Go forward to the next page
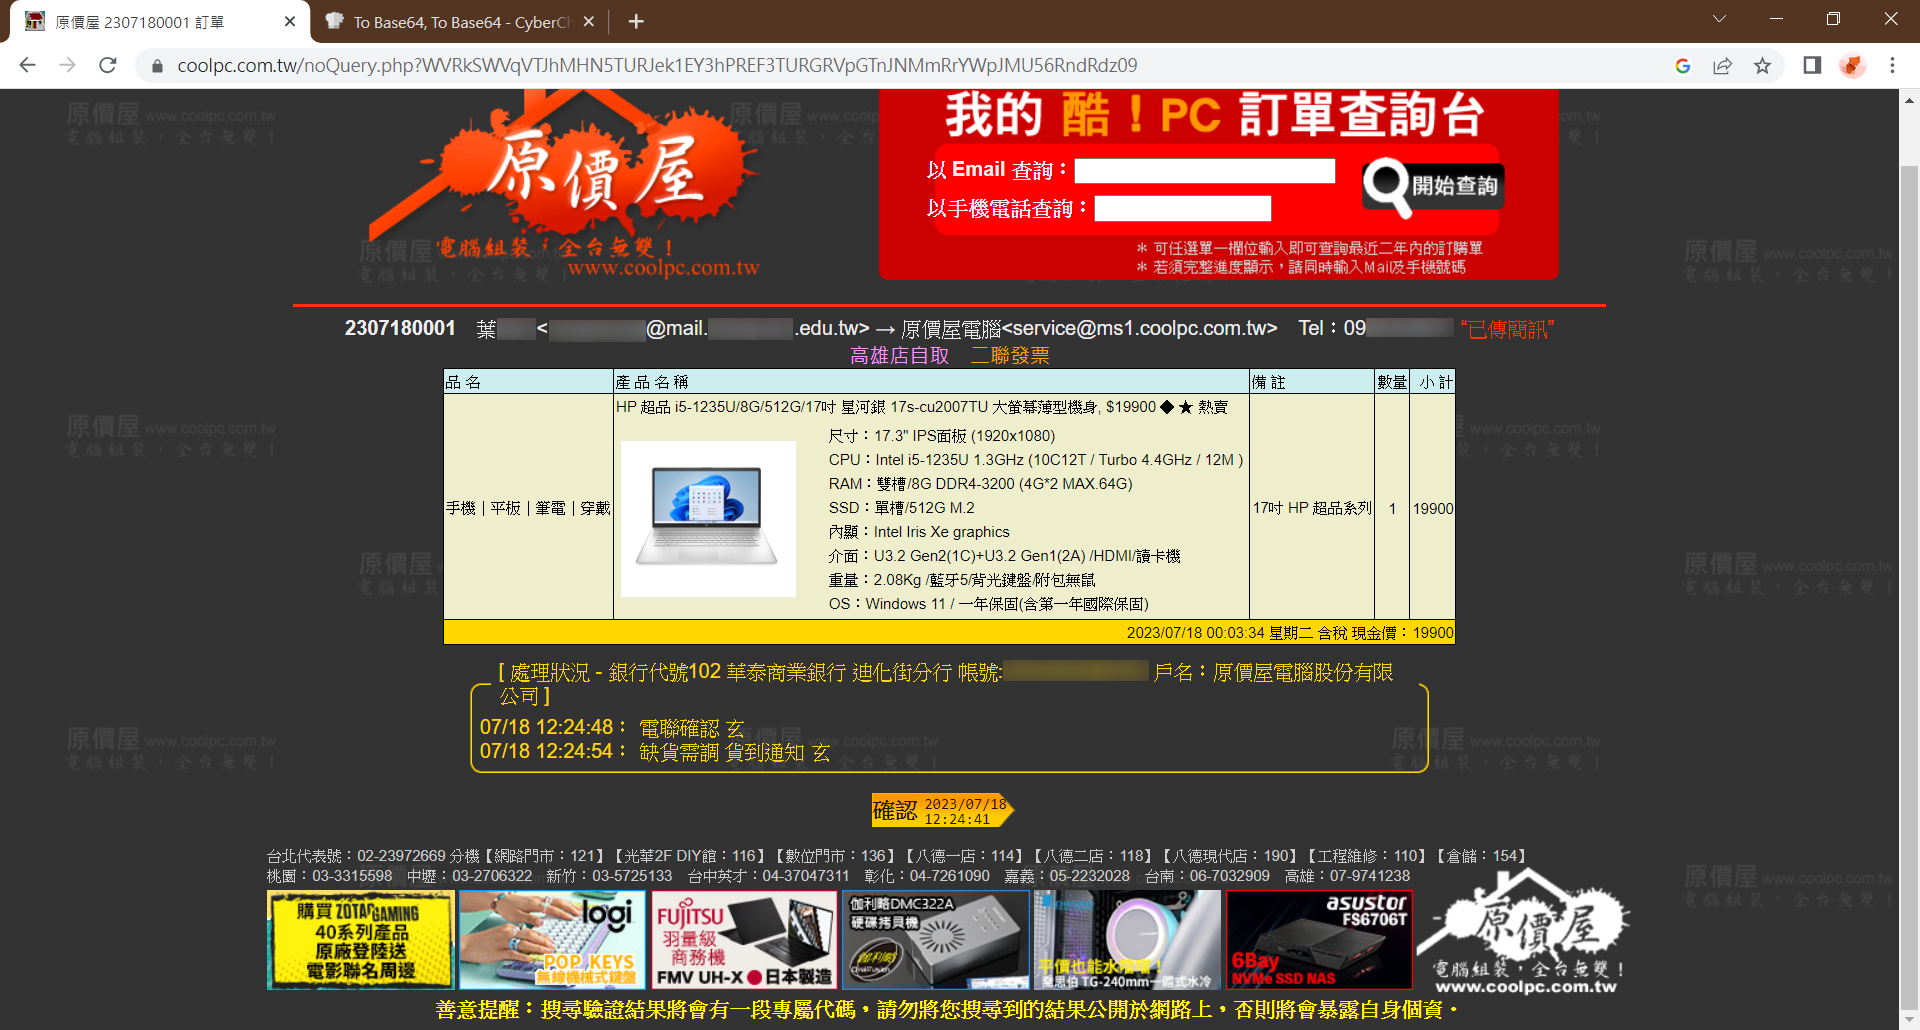Screen dimensions: 1920x1030 pos(67,65)
